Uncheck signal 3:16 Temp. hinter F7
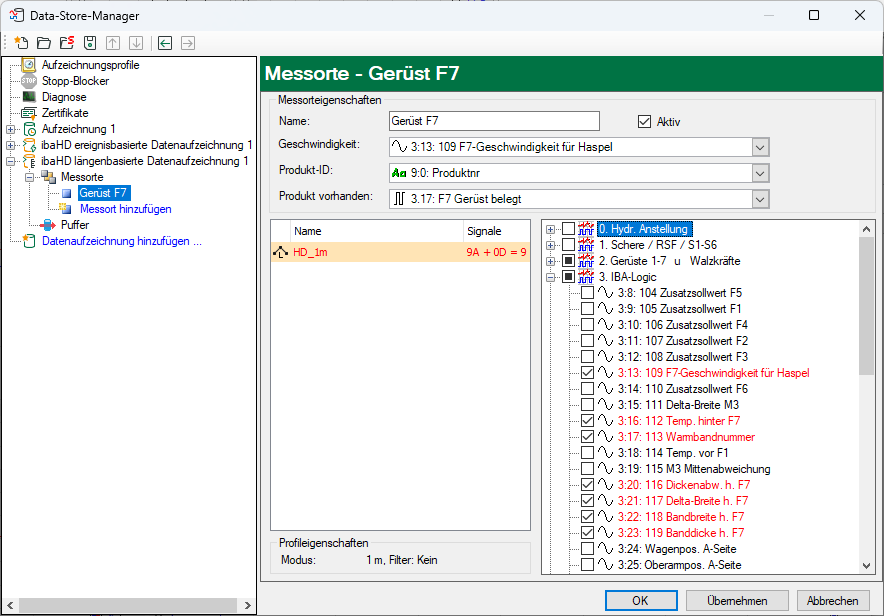This screenshot has width=884, height=616. coord(587,421)
